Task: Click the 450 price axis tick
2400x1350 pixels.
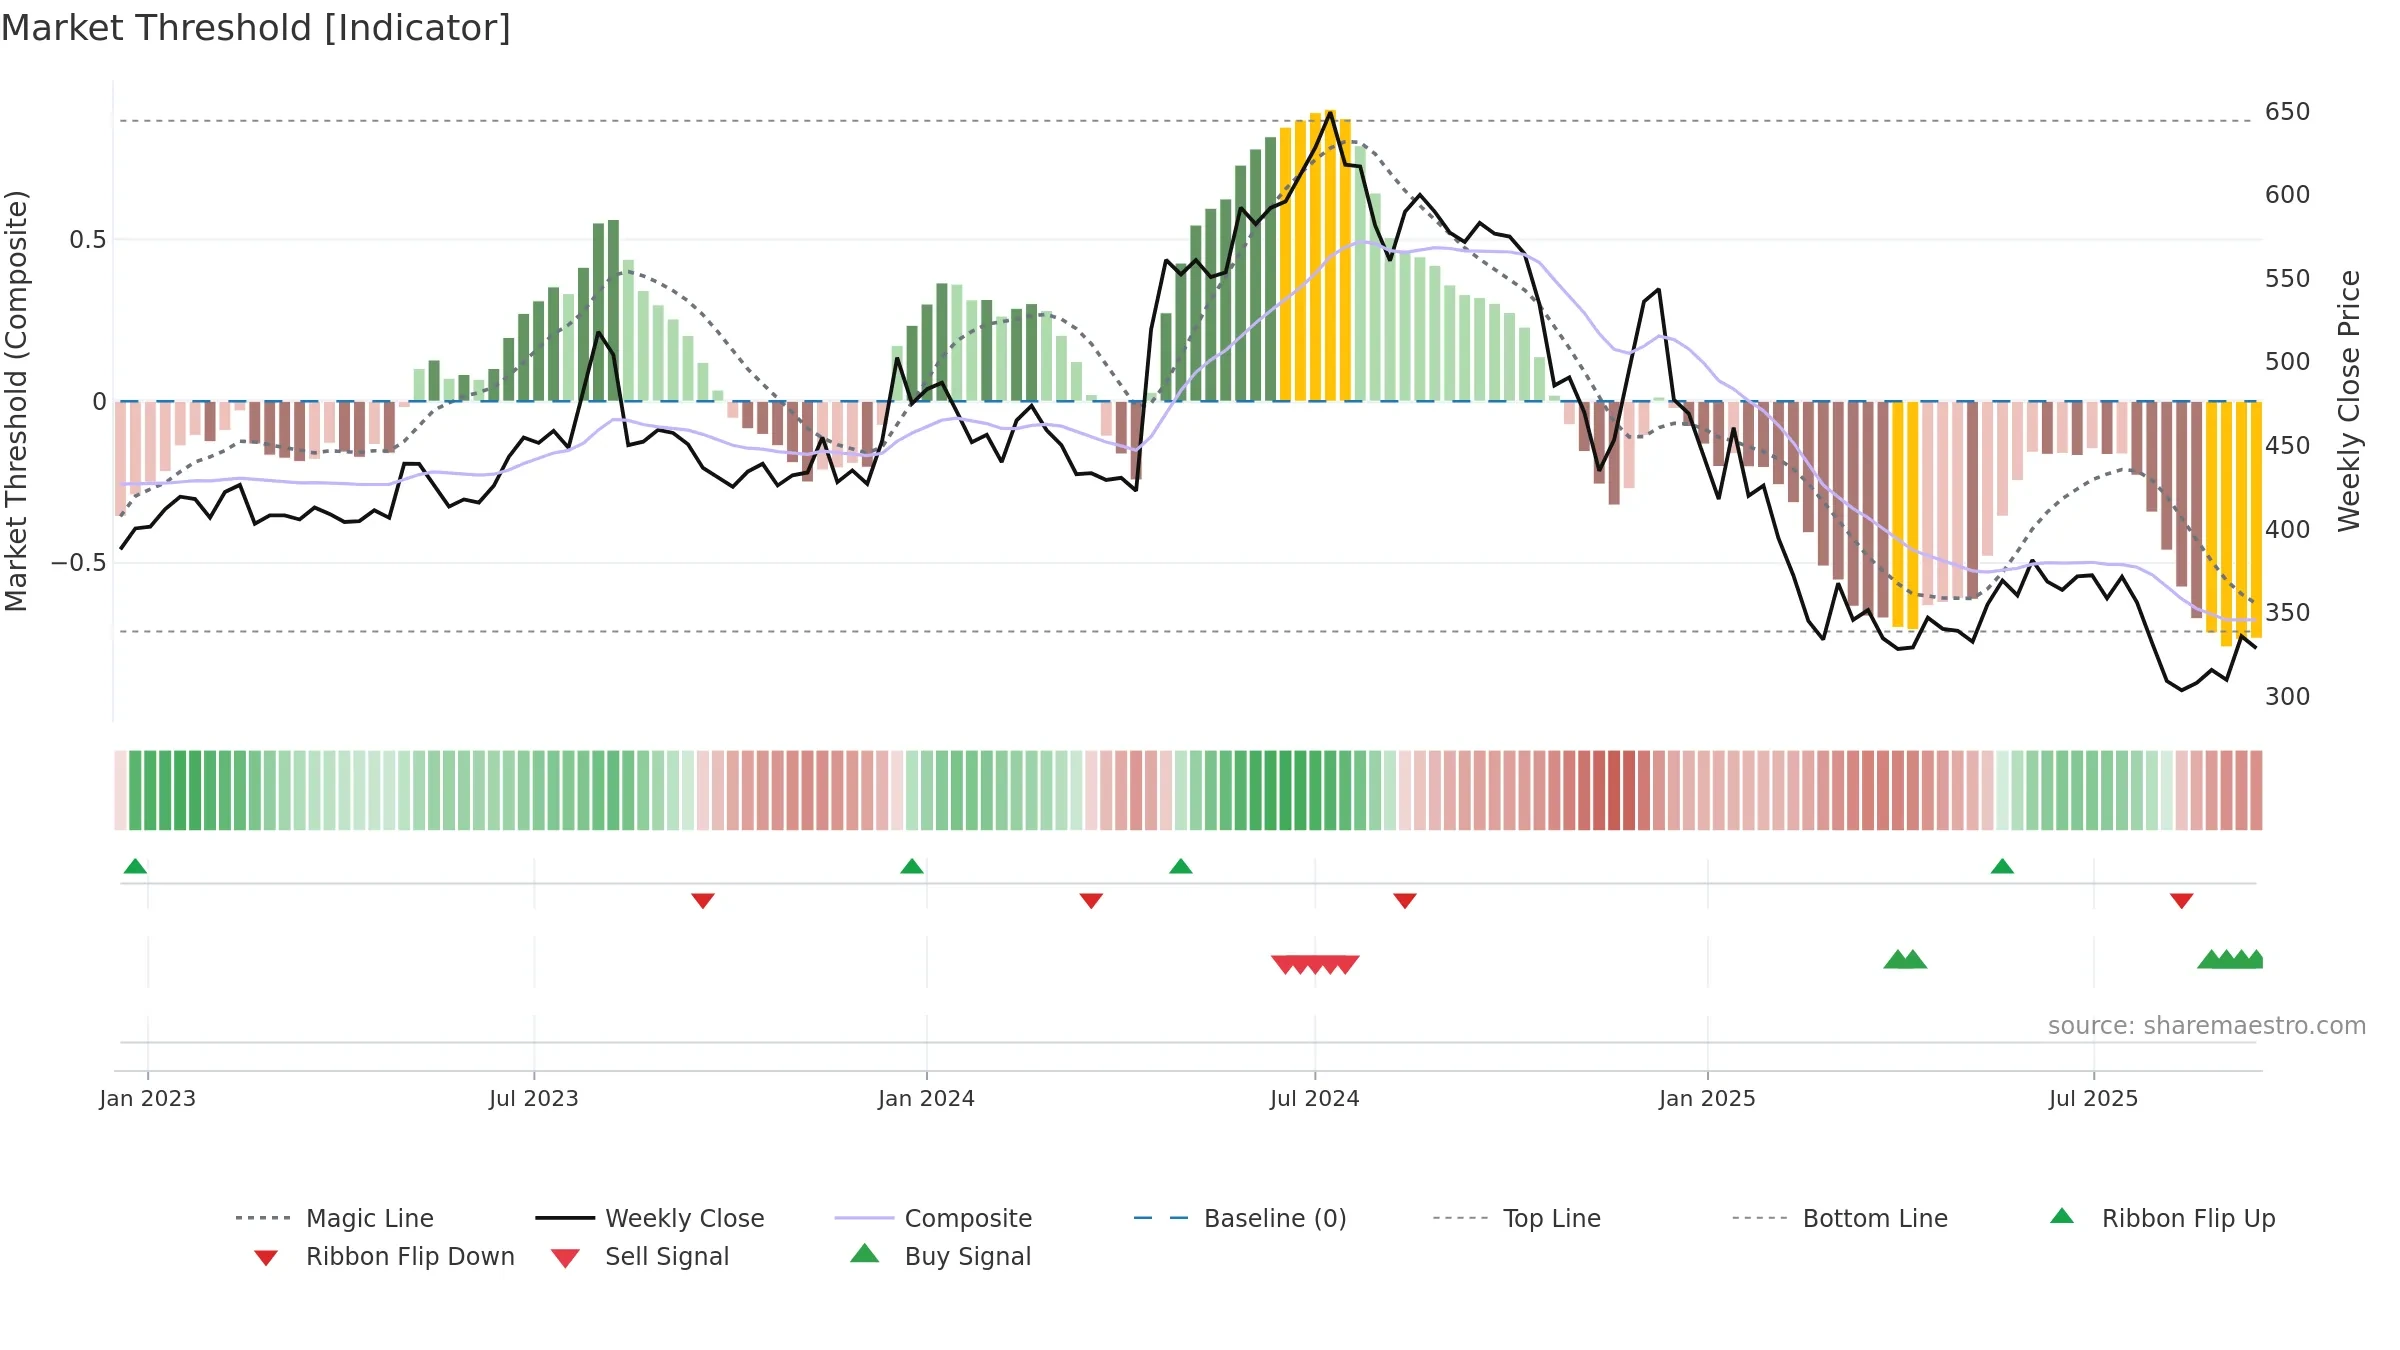Action: [2288, 446]
